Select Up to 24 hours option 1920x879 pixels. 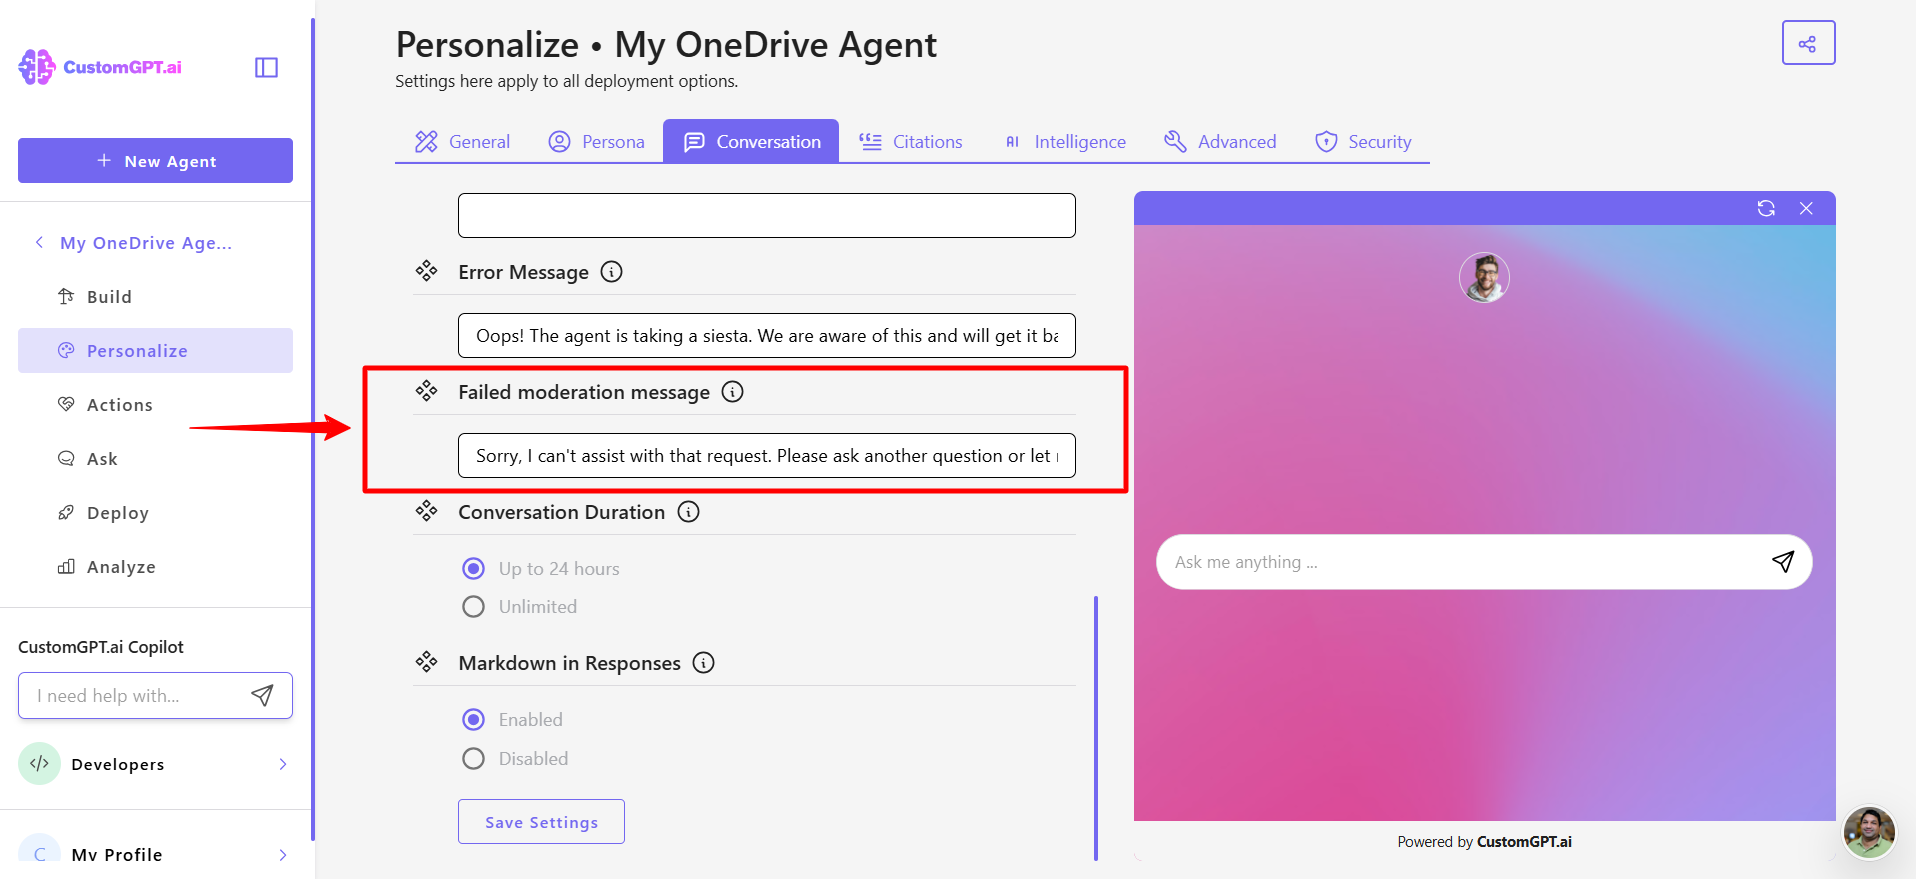[x=473, y=569]
